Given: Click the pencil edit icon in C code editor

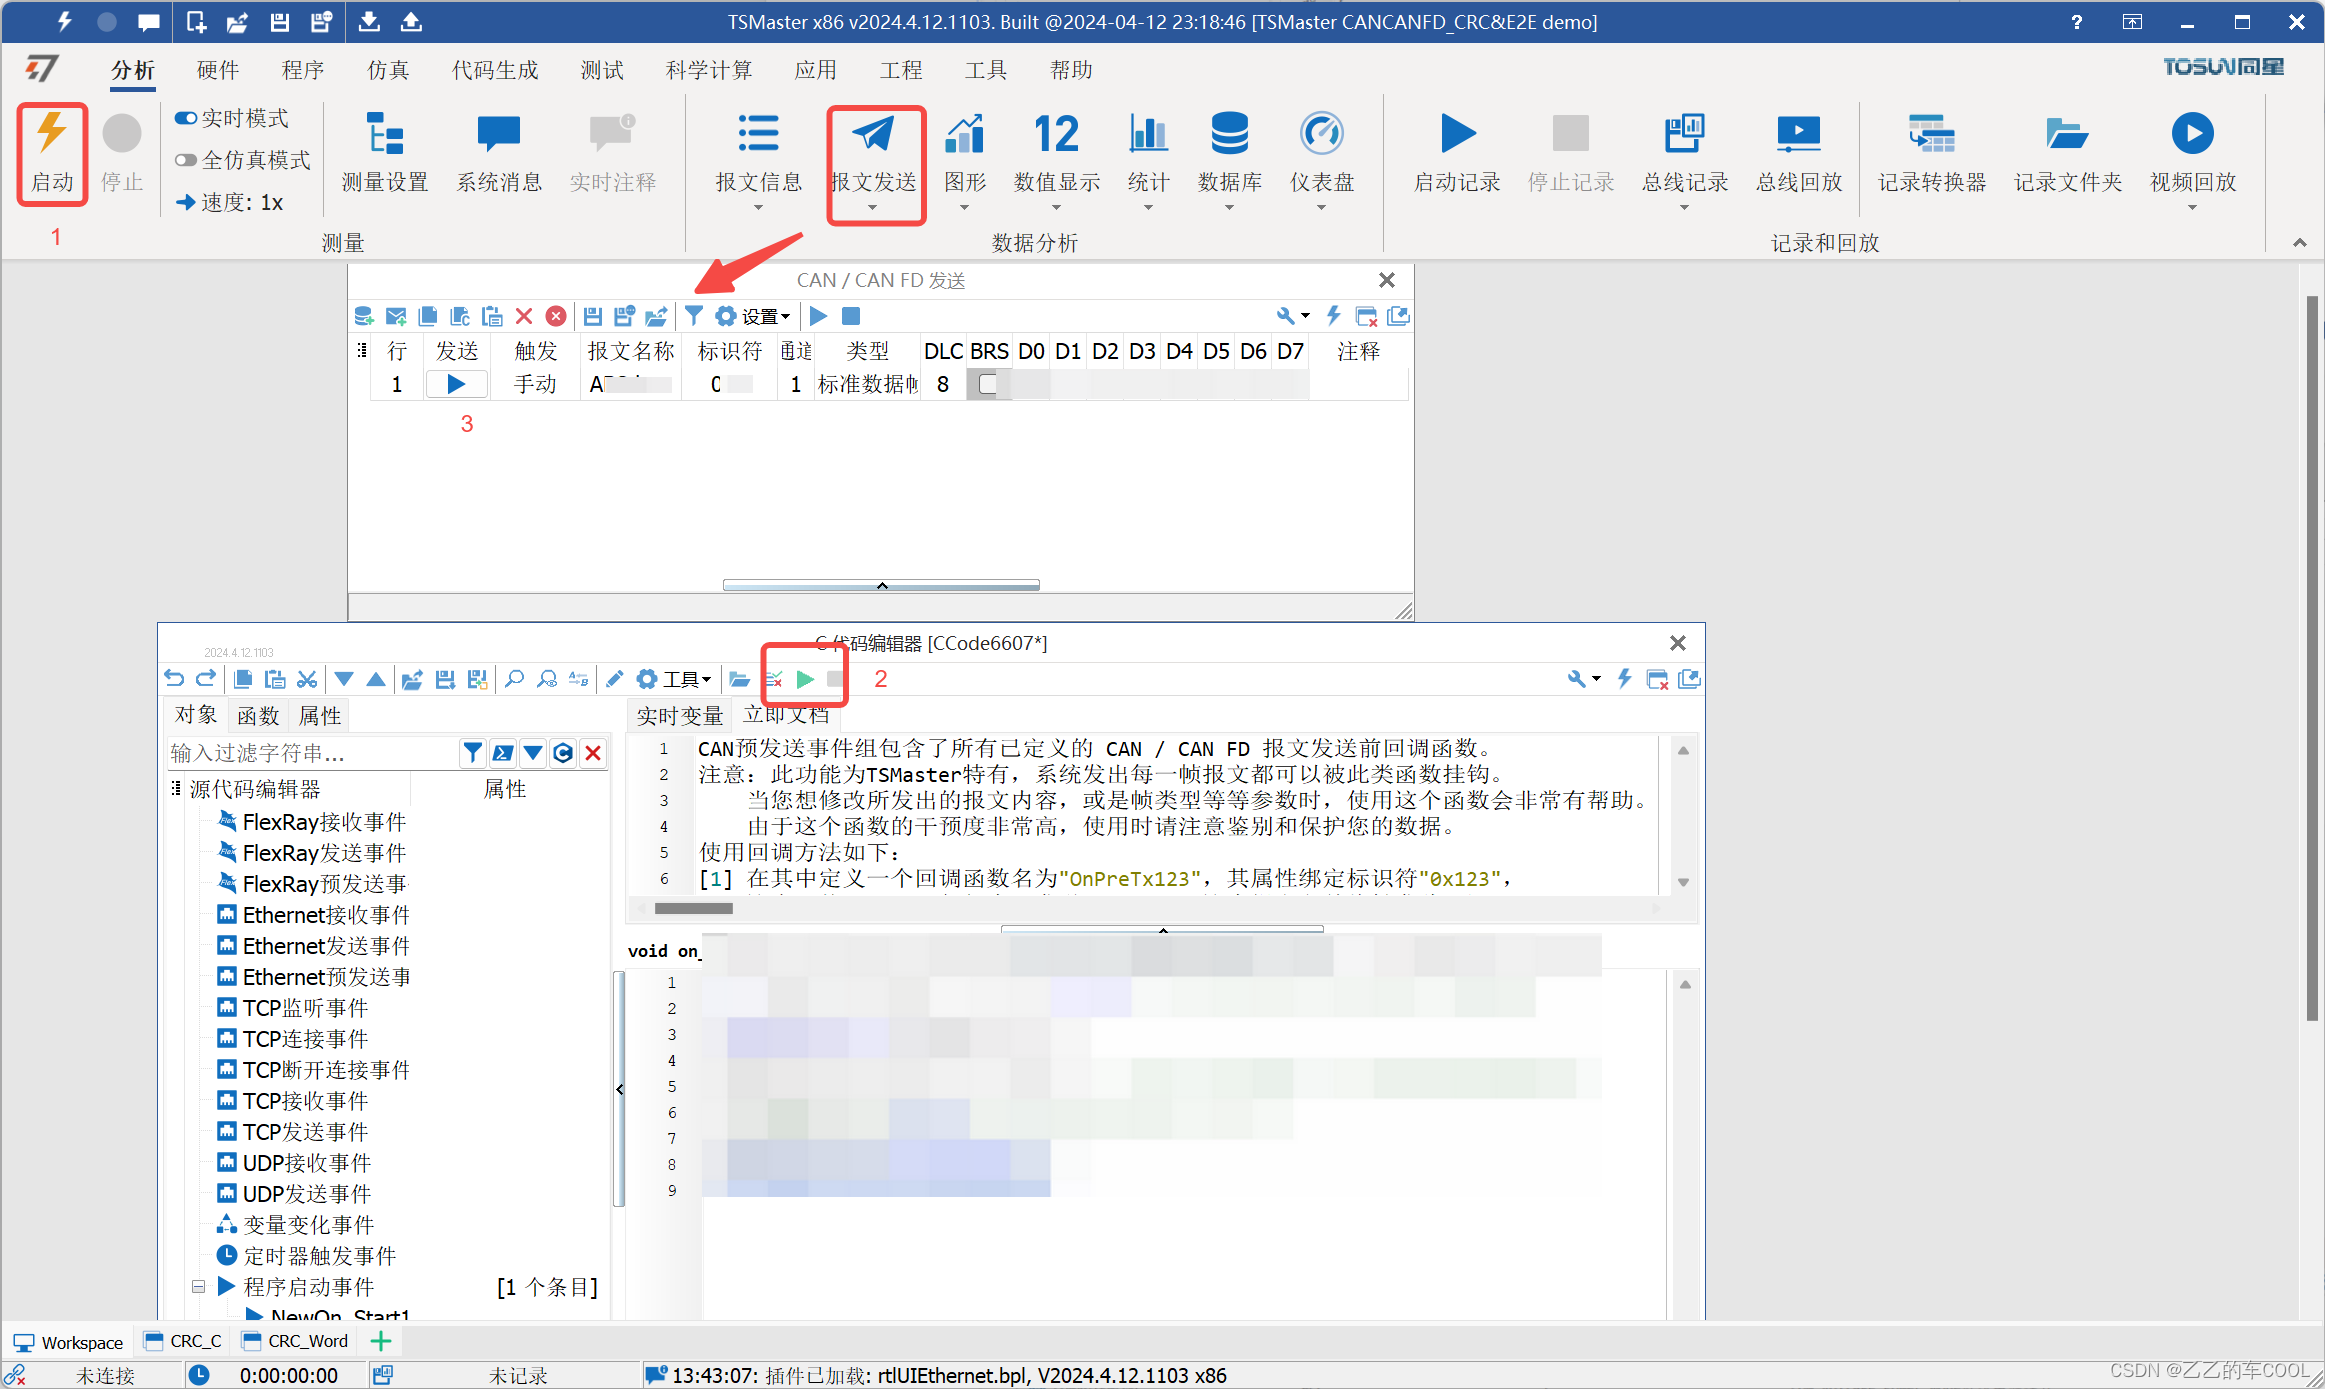Looking at the screenshot, I should 615,680.
